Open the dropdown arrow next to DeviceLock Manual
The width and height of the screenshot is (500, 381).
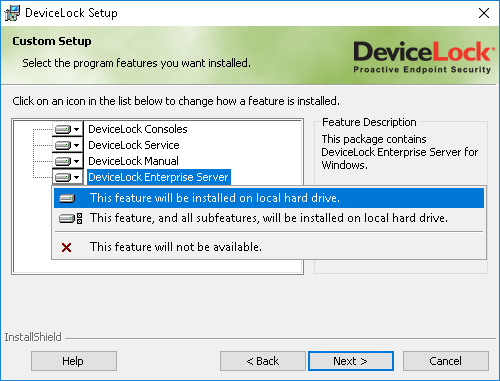pos(77,161)
